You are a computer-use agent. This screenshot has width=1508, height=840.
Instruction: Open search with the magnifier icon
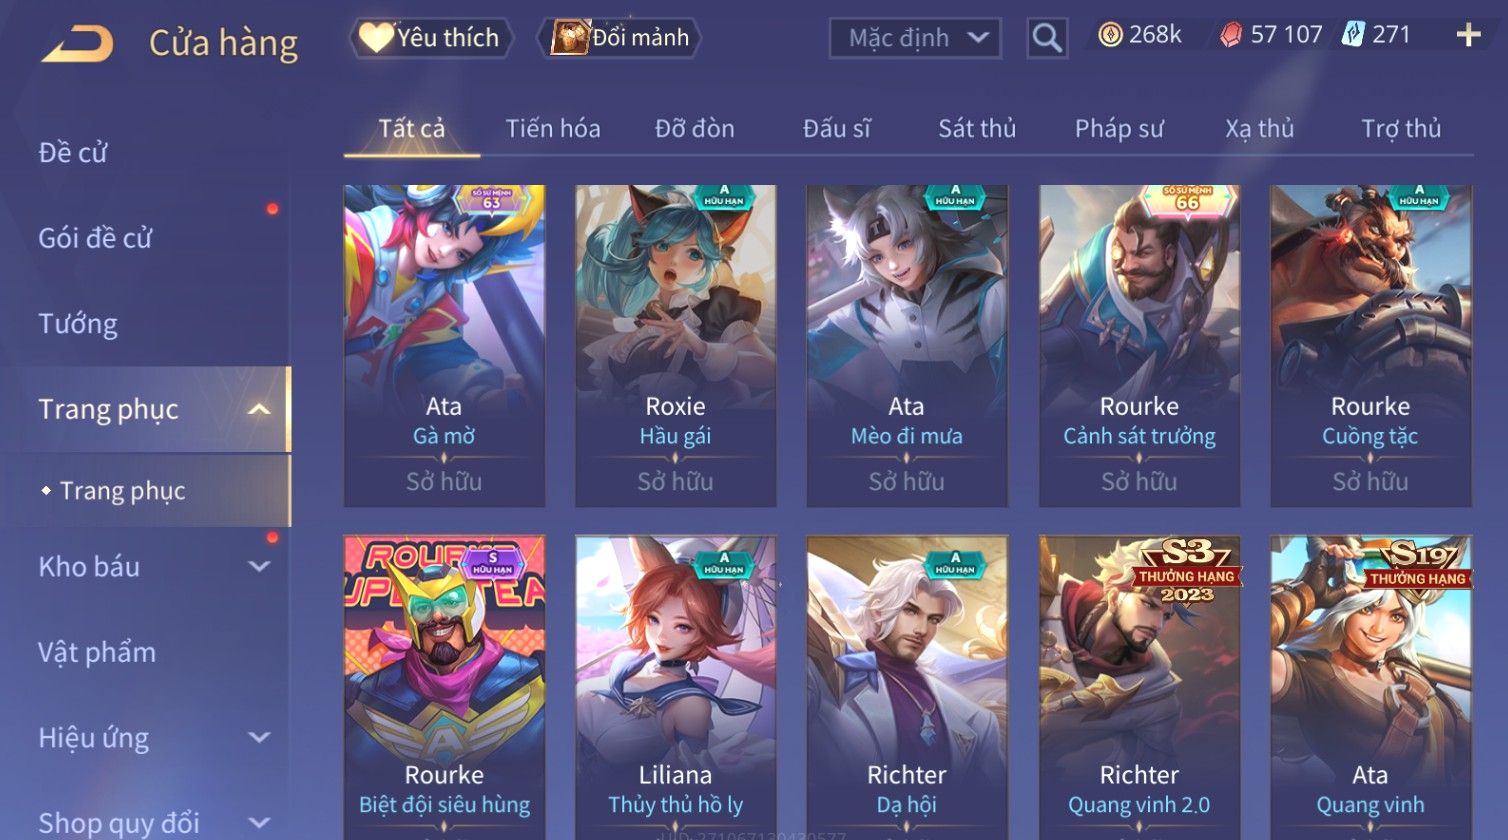tap(1047, 39)
